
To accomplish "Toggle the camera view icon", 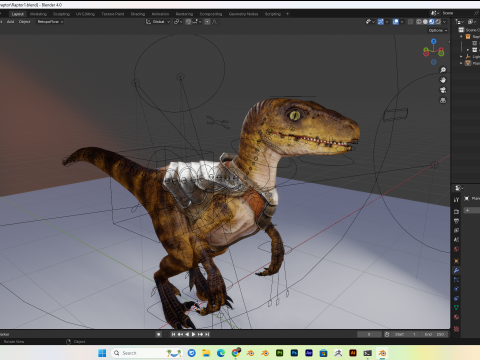I will click(443, 90).
